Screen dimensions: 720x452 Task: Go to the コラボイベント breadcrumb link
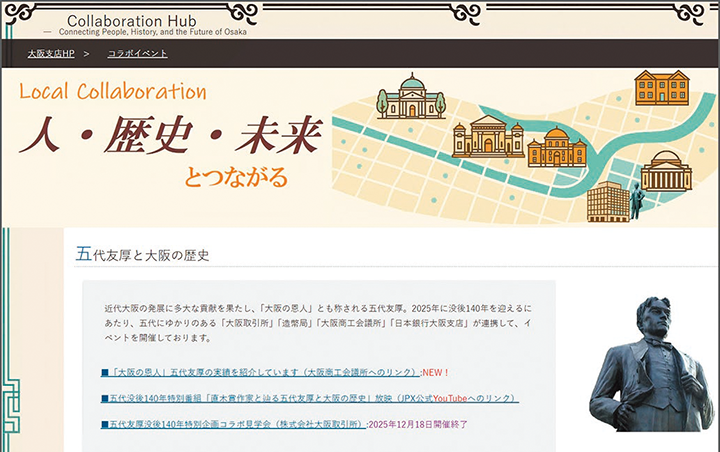(137, 54)
